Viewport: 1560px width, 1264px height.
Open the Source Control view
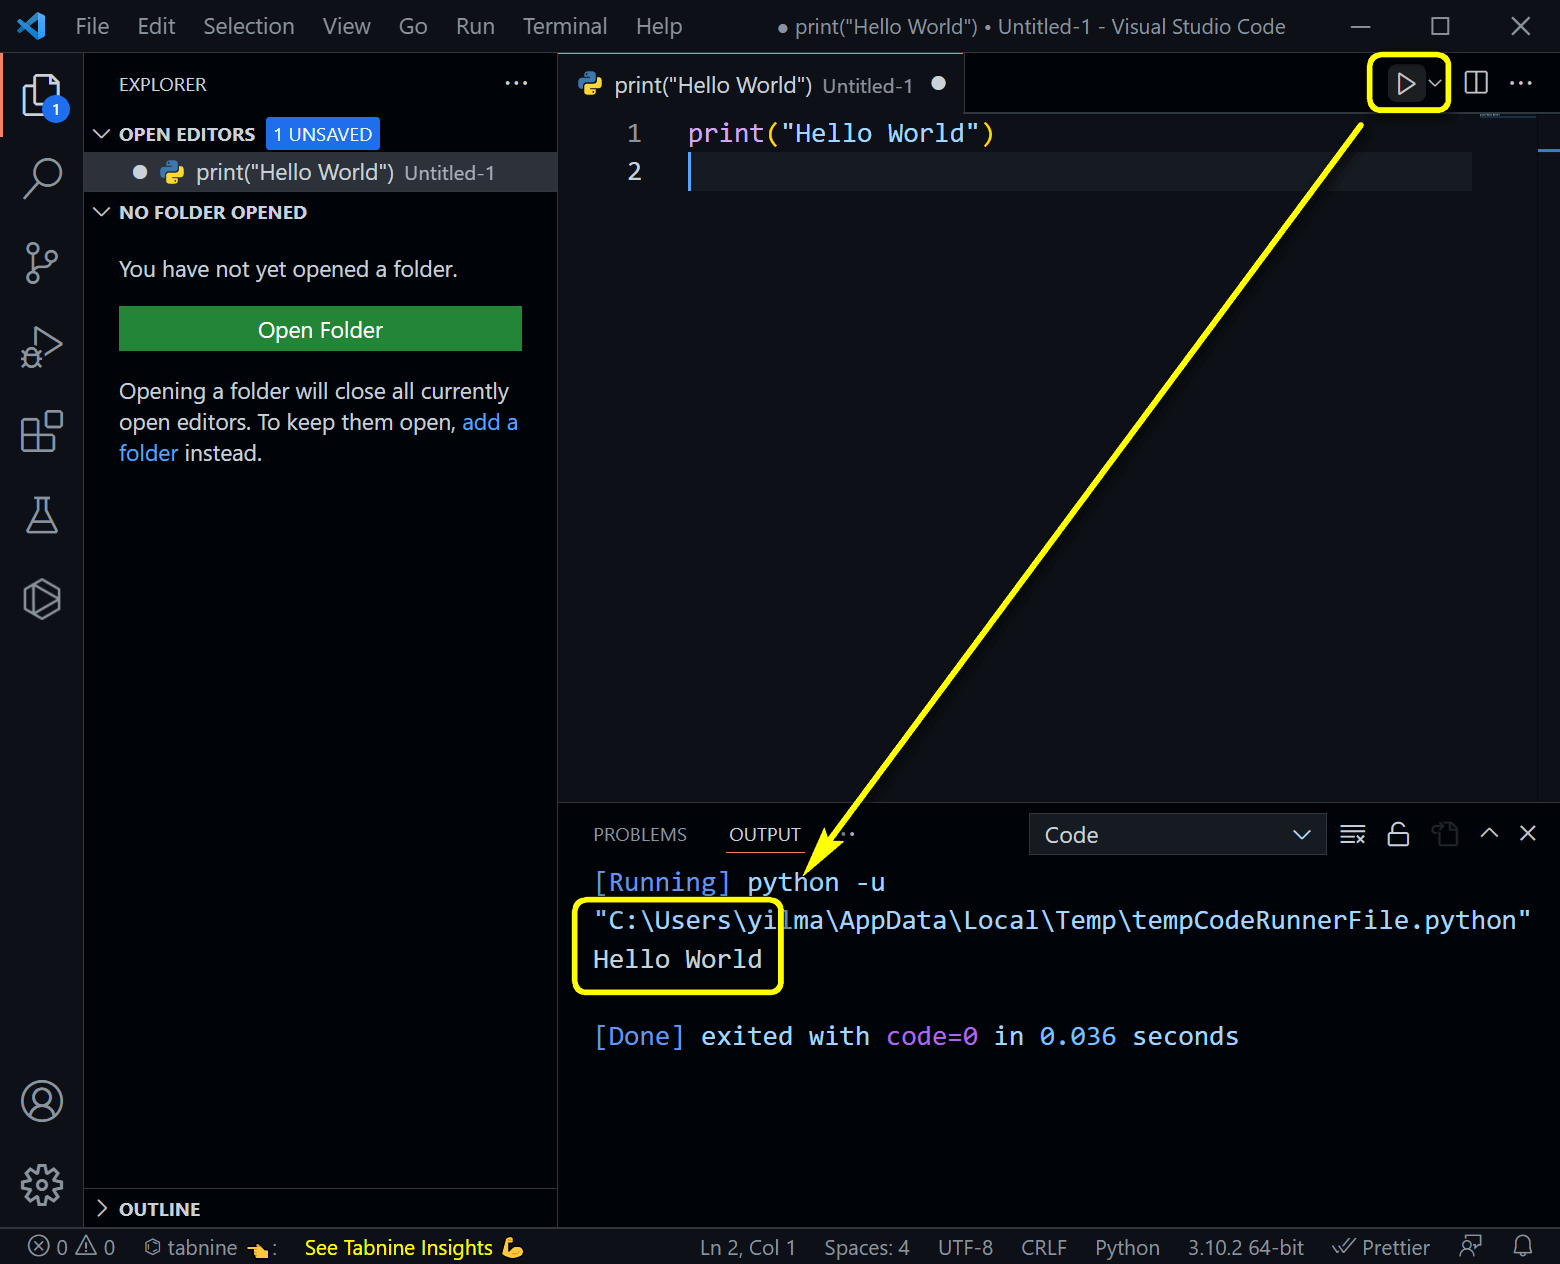(42, 263)
